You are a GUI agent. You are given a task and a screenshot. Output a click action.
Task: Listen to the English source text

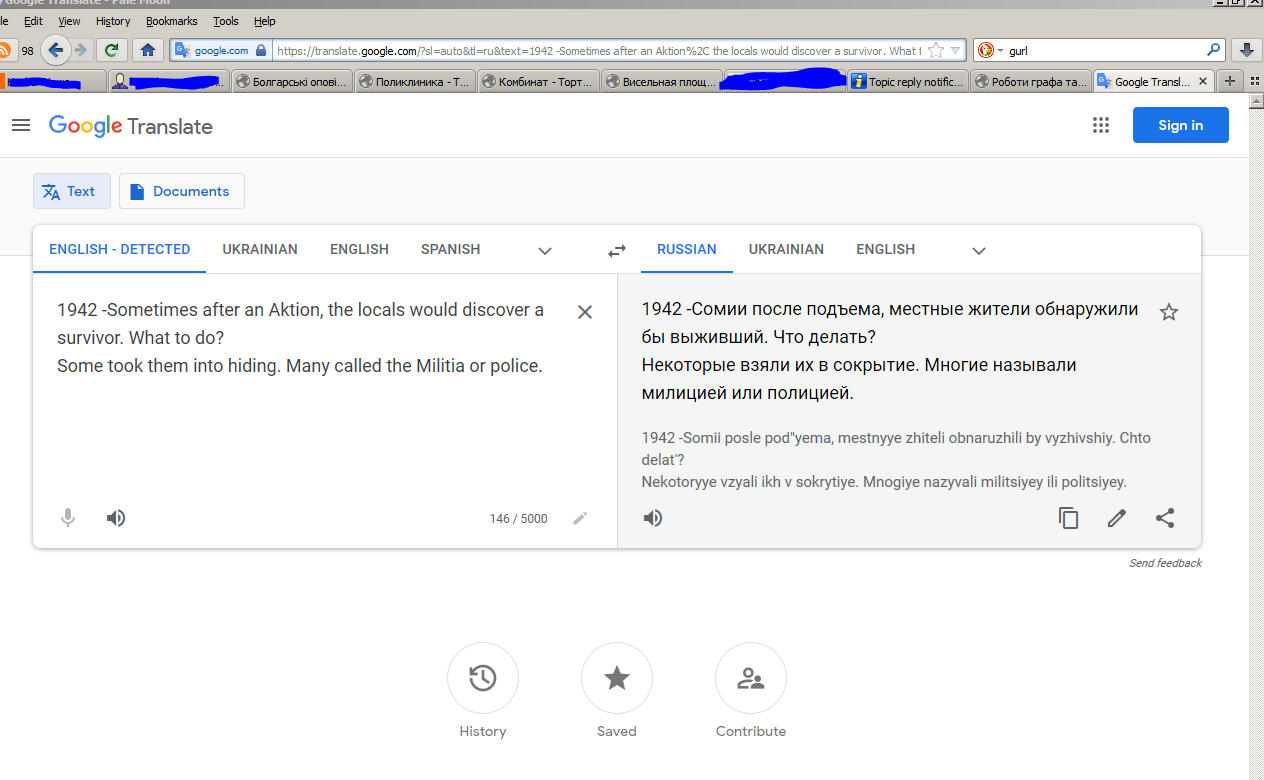click(116, 518)
